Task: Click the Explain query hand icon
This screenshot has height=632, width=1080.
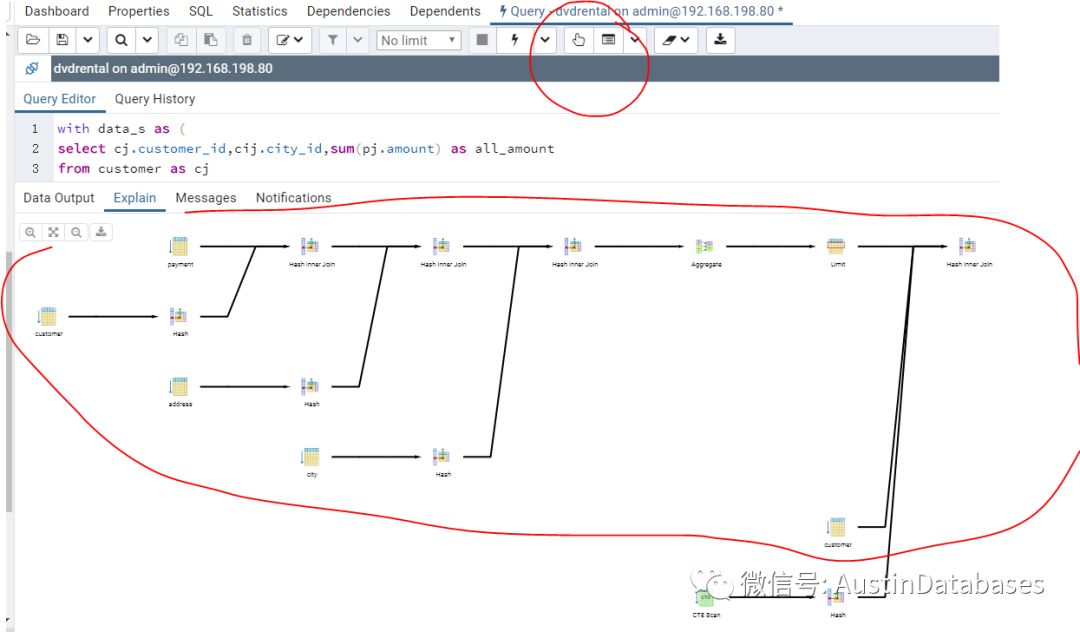Action: pos(578,40)
